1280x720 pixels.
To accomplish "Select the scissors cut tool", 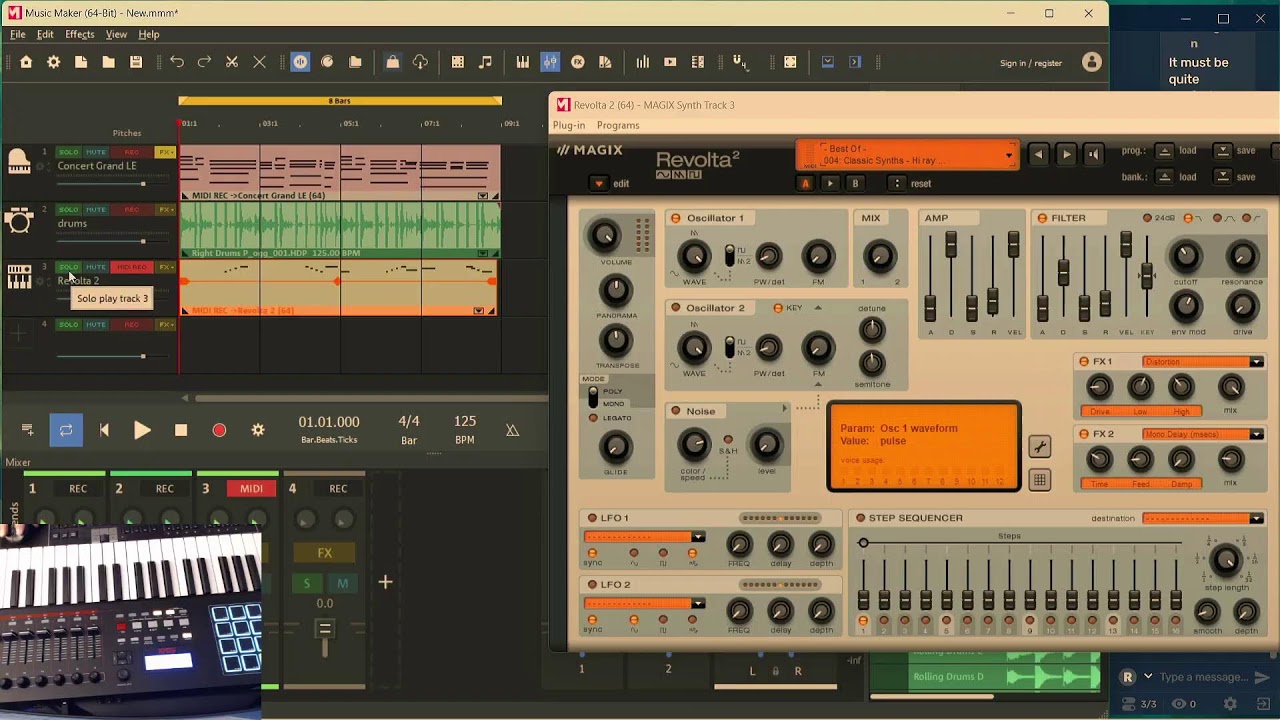I will coord(232,62).
